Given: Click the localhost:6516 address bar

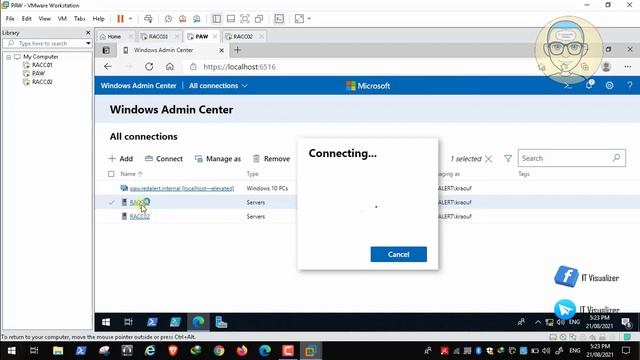Looking at the screenshot, I should [x=239, y=67].
